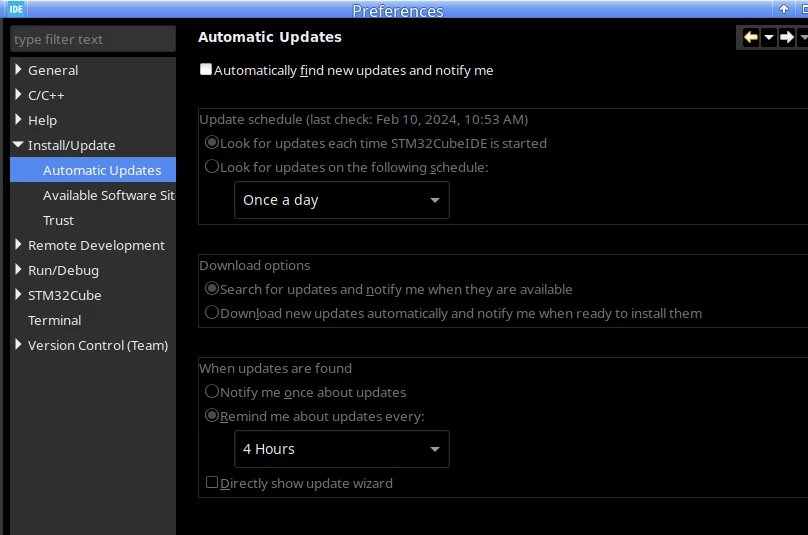808x535 pixels.
Task: Expand the STM32Cube tree node
Action: click(x=18, y=294)
